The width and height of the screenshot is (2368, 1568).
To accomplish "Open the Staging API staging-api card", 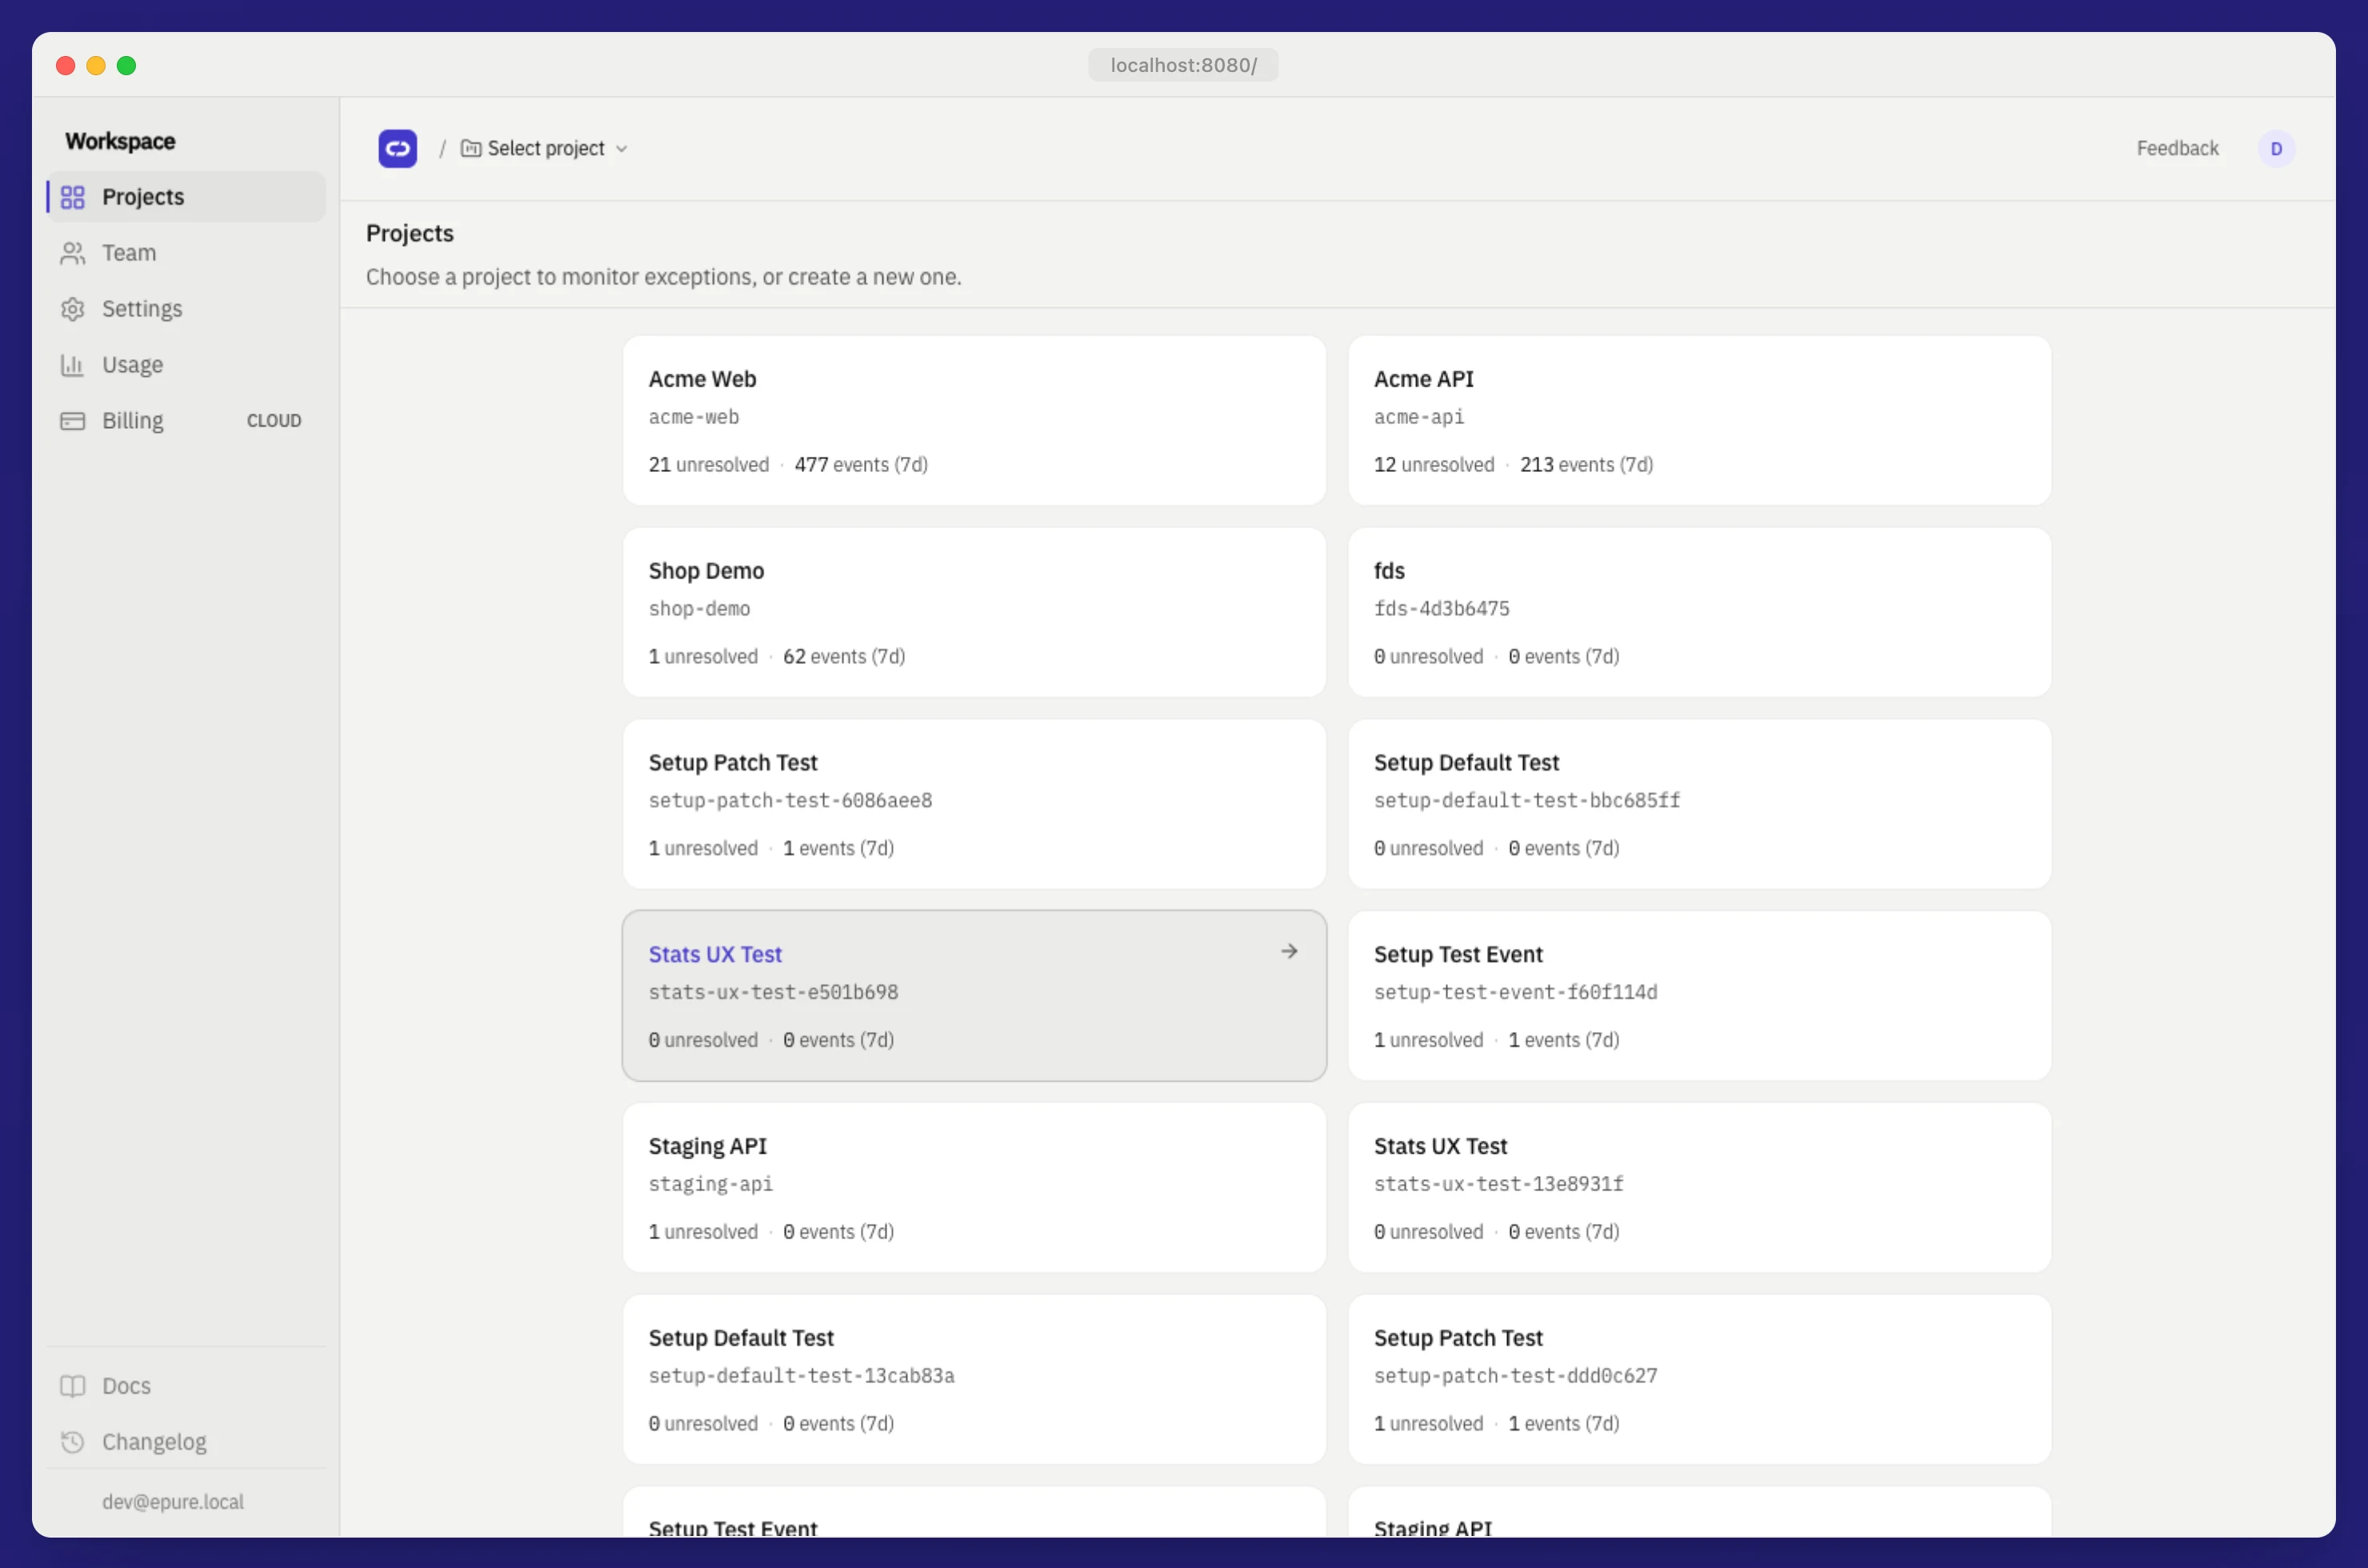I will [974, 1188].
